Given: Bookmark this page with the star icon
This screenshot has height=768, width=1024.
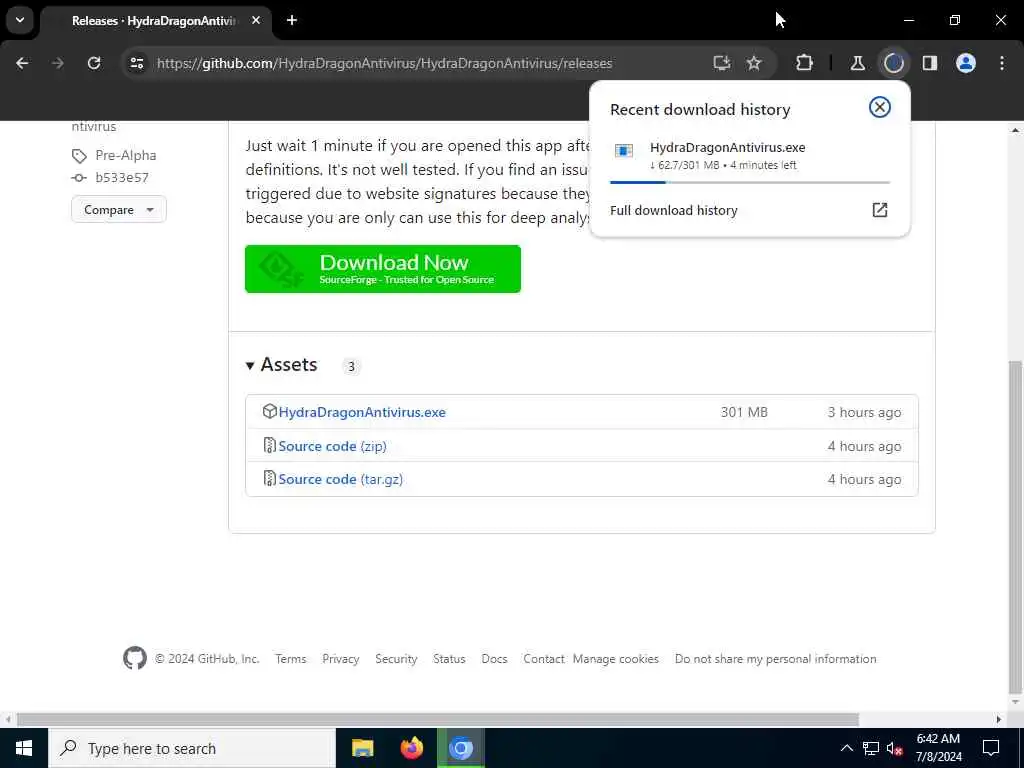Looking at the screenshot, I should pyautogui.click(x=754, y=63).
